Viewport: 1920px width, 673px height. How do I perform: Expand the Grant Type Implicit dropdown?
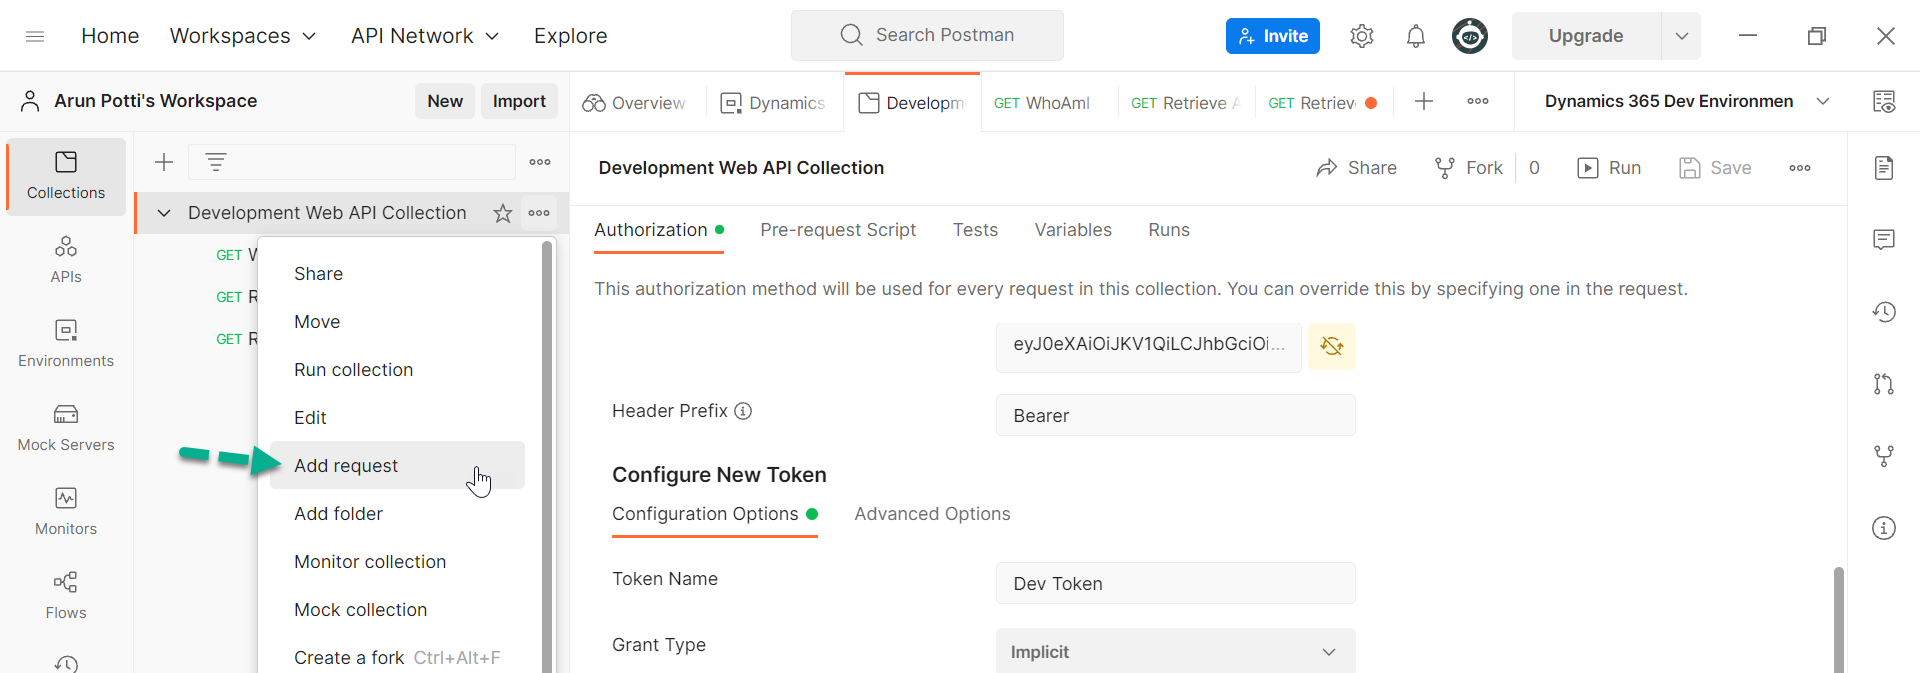coord(1175,652)
